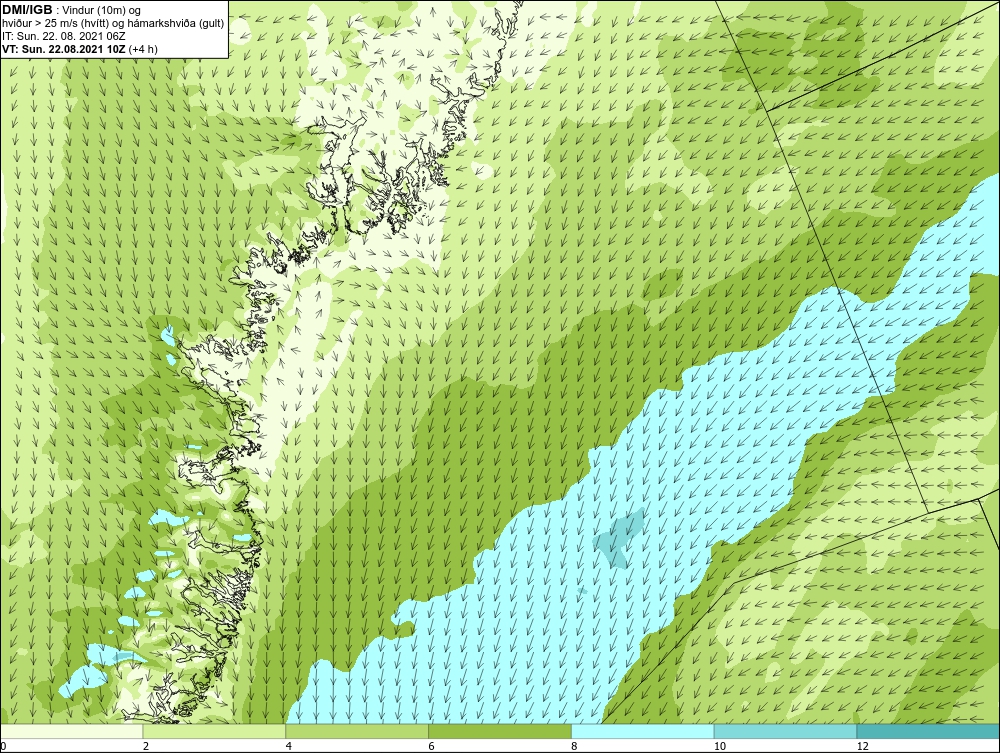Click the 'Vindur (10m) og' label
Image resolution: width=1000 pixels, height=753 pixels.
101,11
